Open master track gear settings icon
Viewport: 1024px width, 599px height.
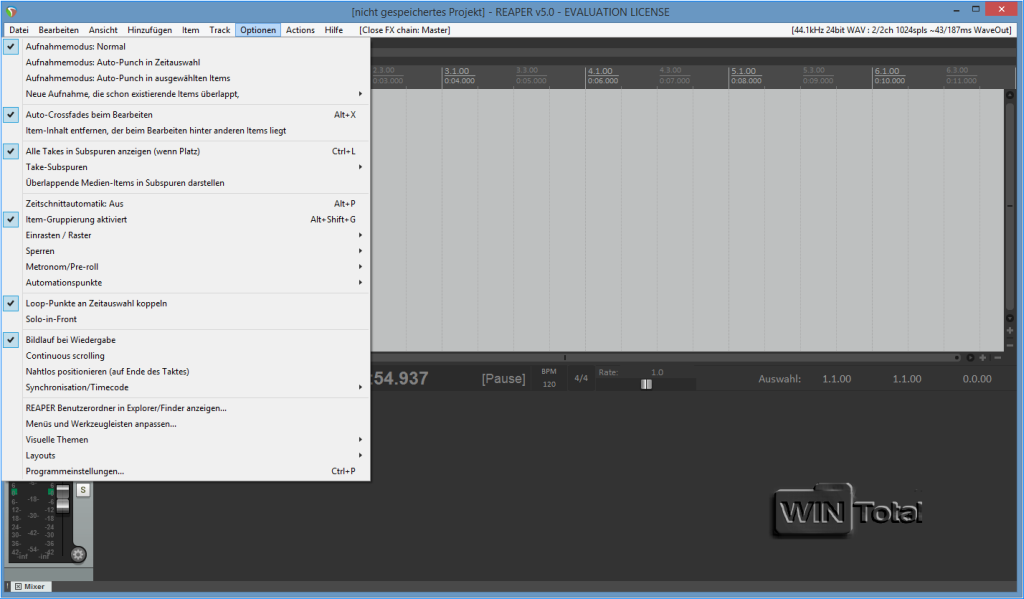pos(78,555)
